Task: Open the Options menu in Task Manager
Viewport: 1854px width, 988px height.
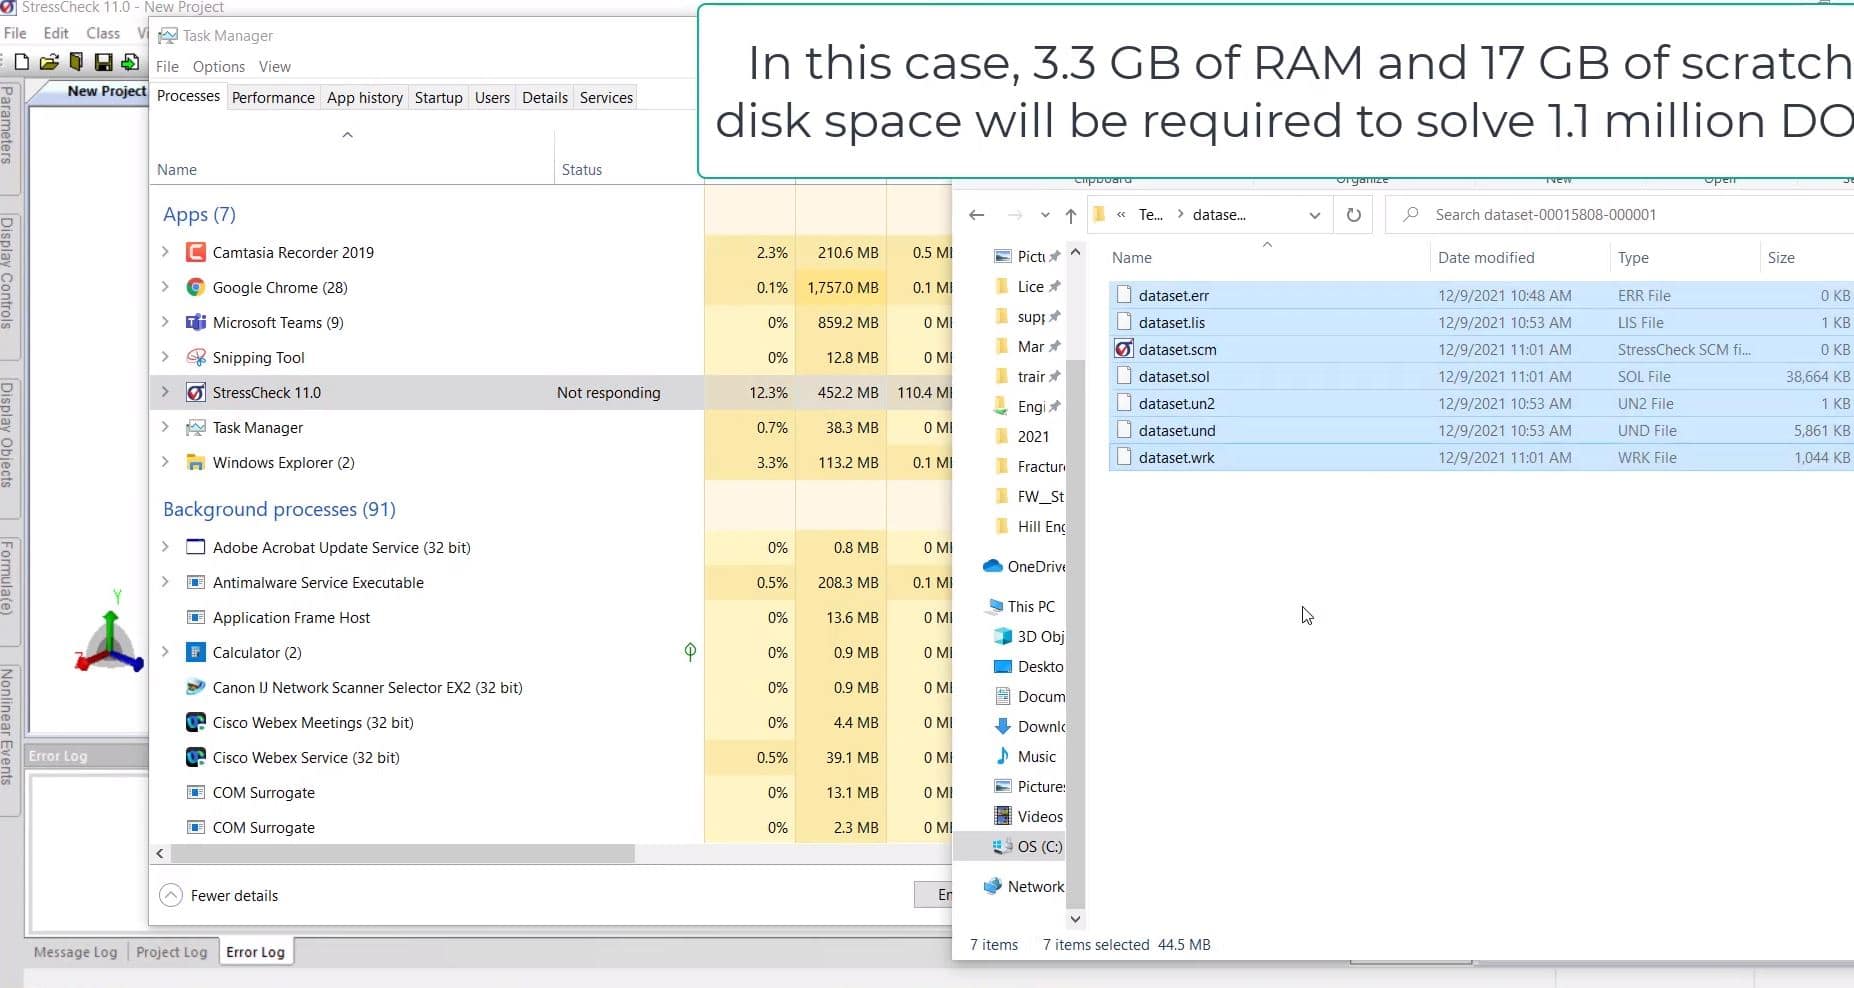Action: click(x=218, y=66)
